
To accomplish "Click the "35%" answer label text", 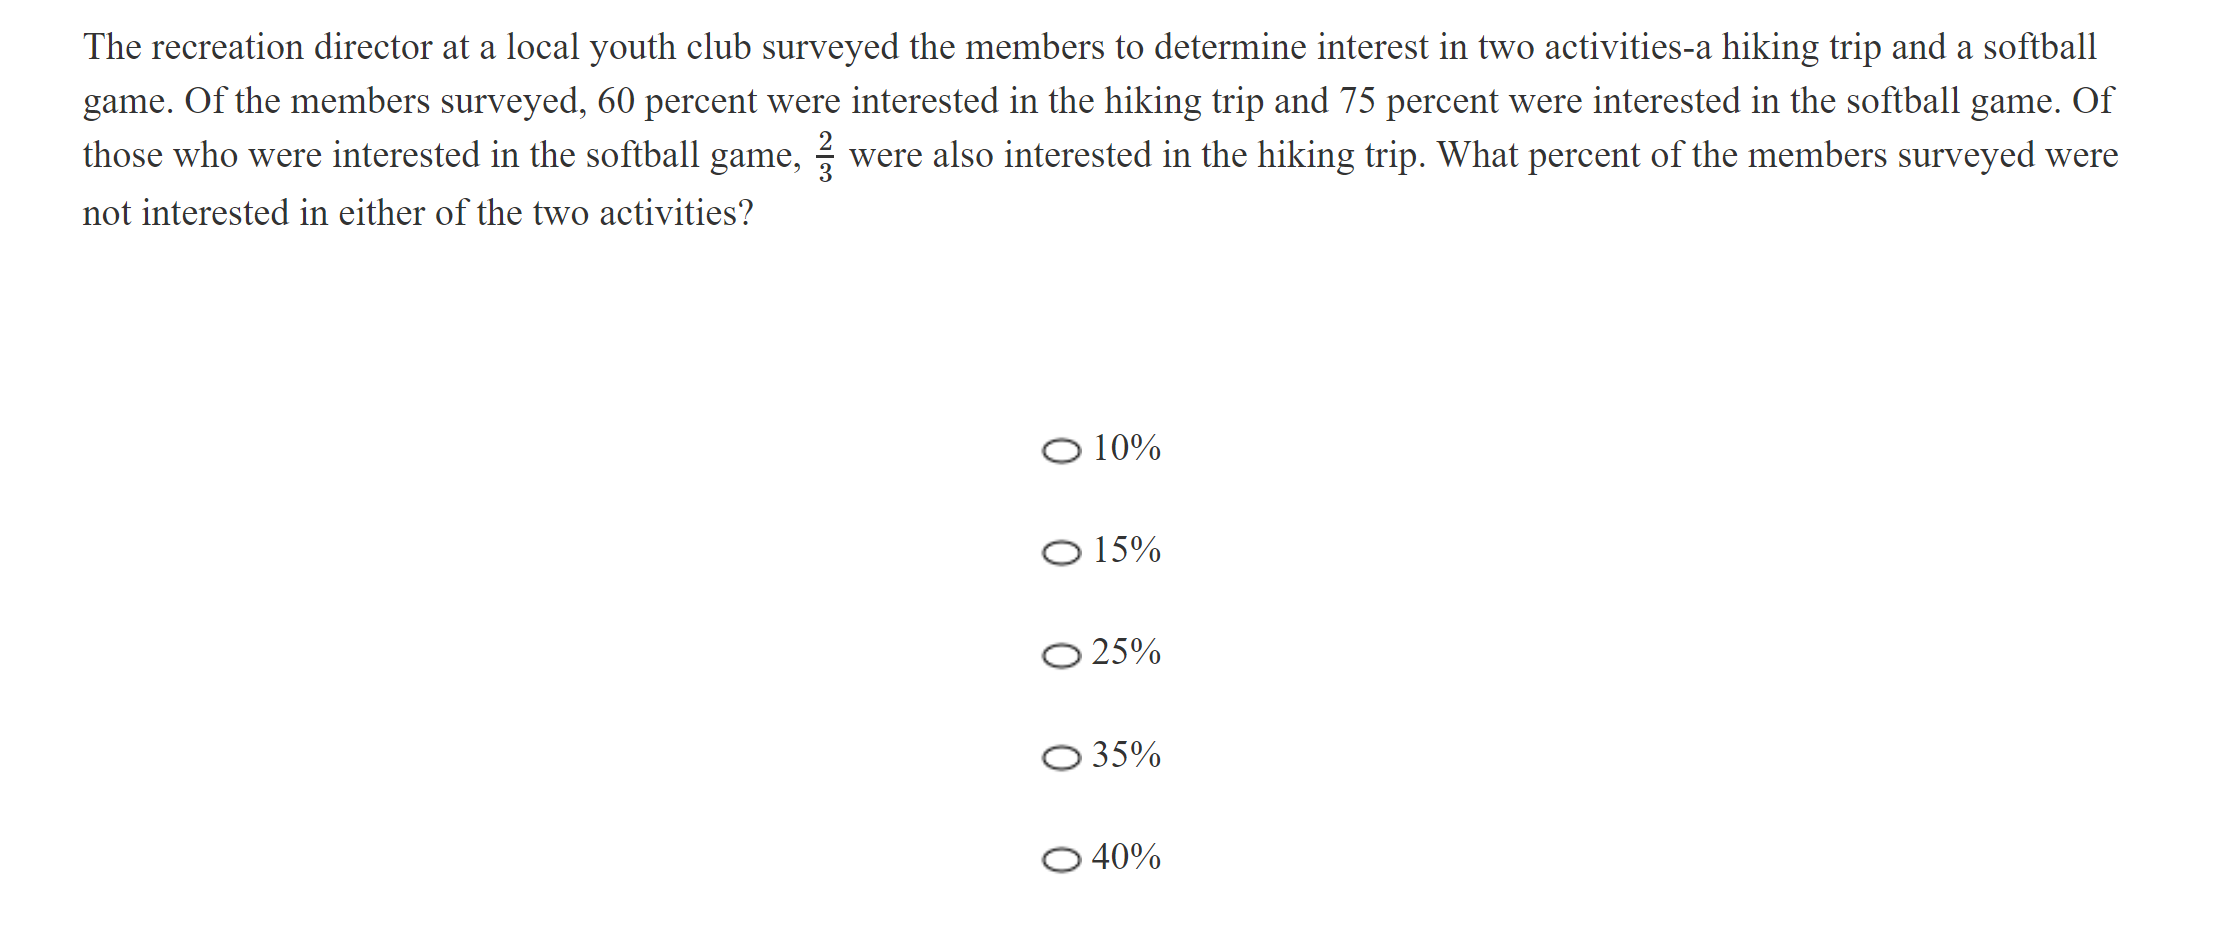I will coord(1126,755).
